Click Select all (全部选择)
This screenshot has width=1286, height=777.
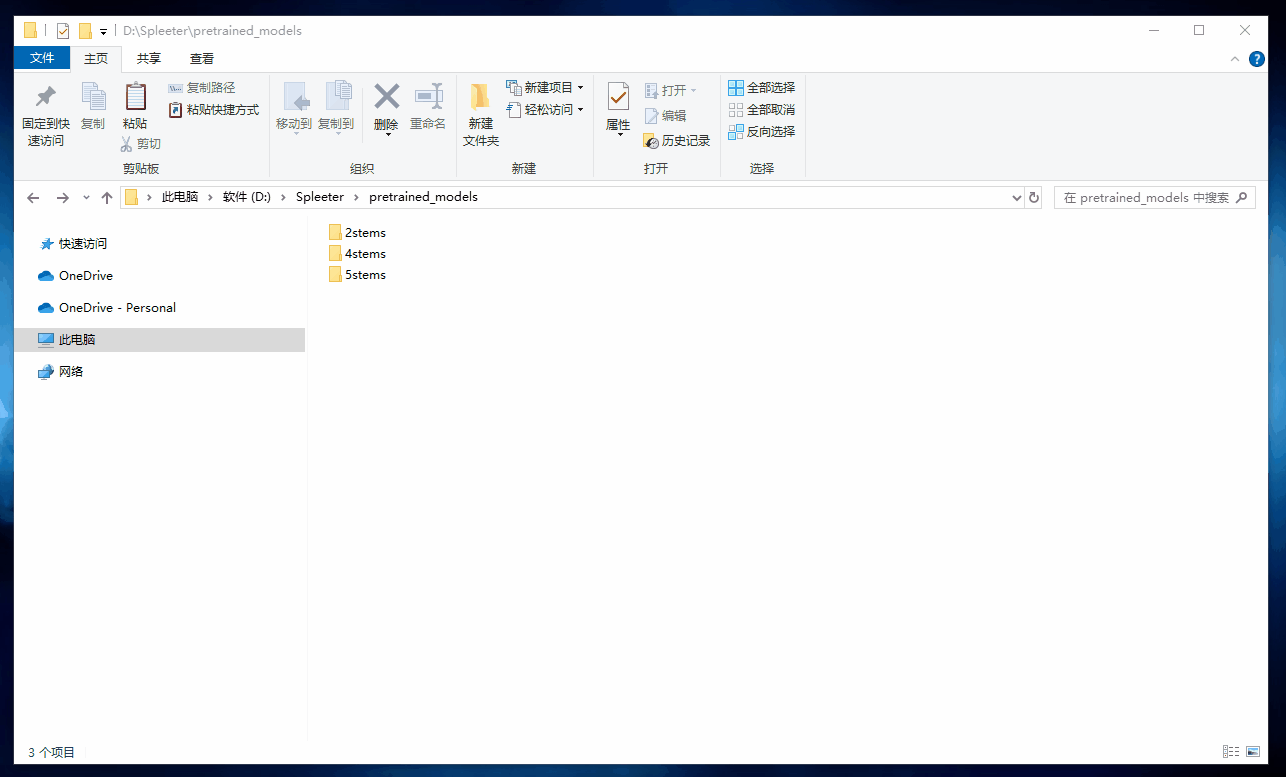[x=762, y=88]
